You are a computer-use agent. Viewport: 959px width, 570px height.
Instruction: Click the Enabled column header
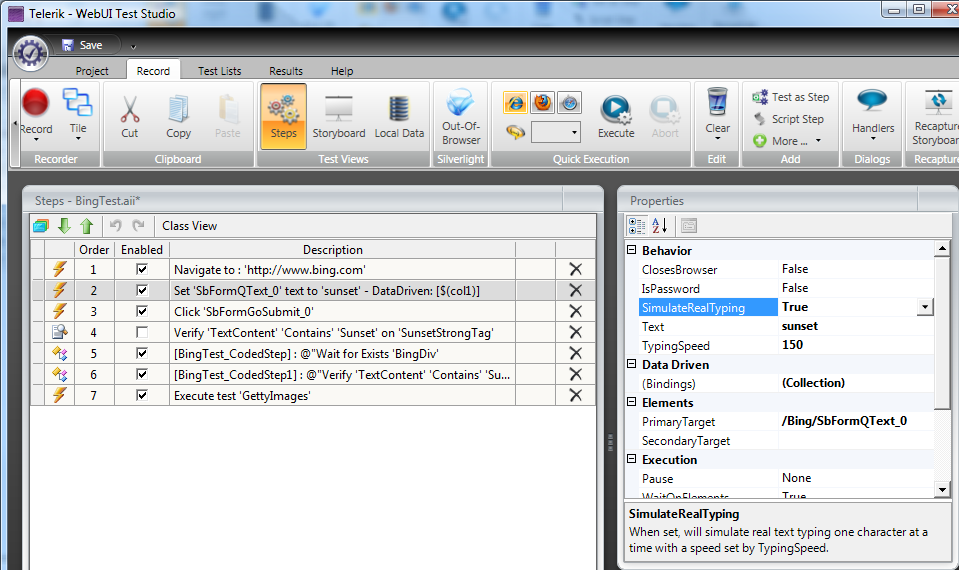142,250
